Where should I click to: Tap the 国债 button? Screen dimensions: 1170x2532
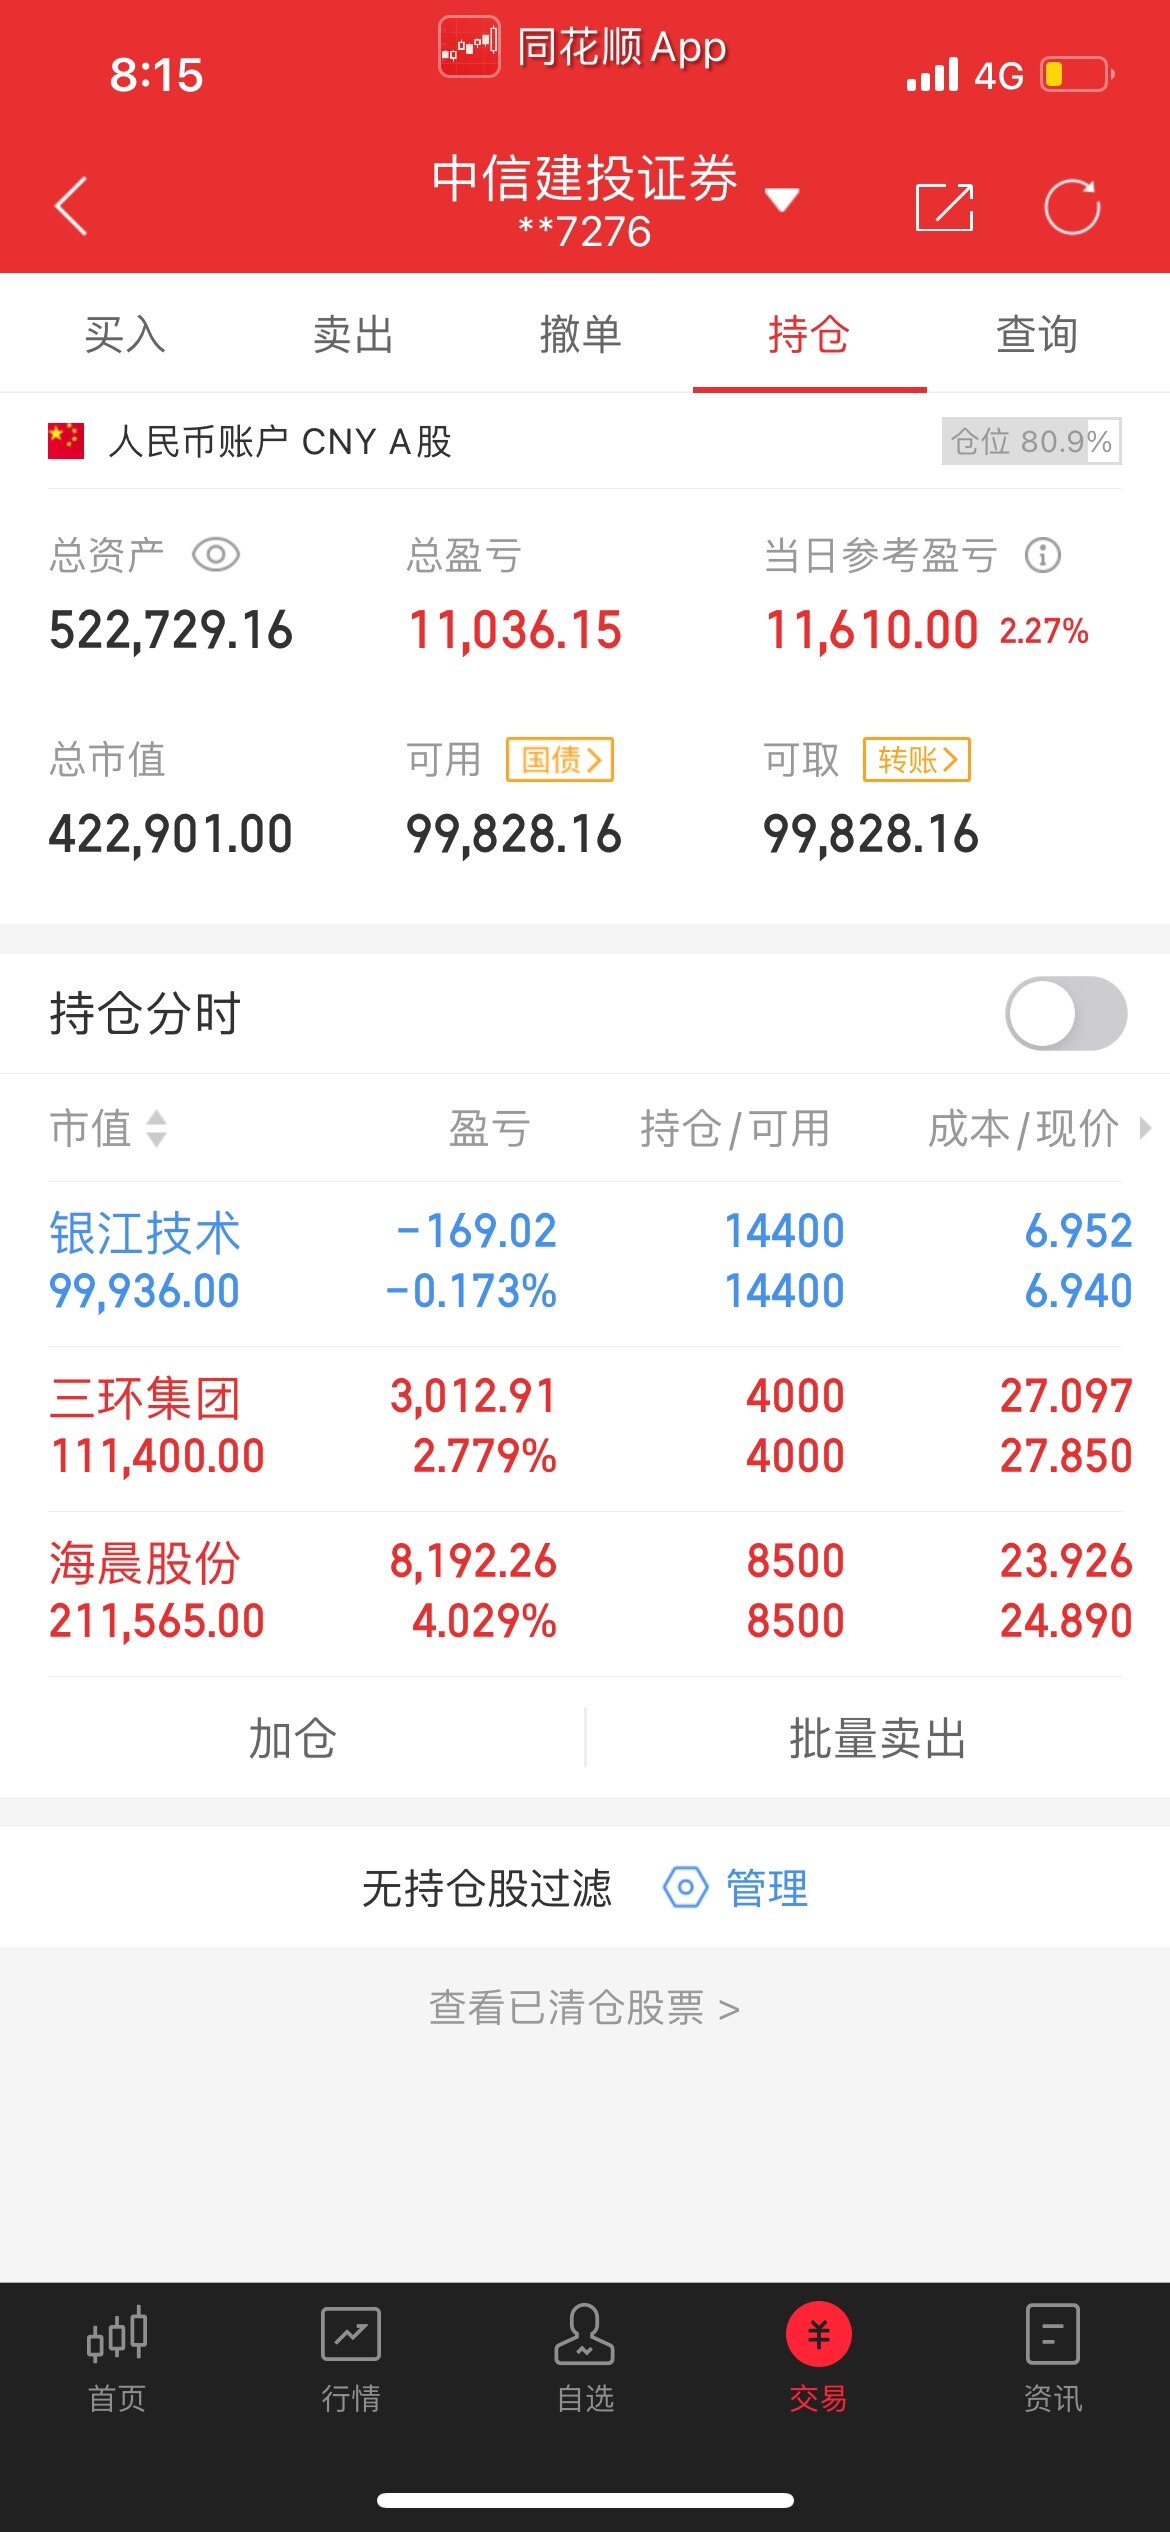560,760
